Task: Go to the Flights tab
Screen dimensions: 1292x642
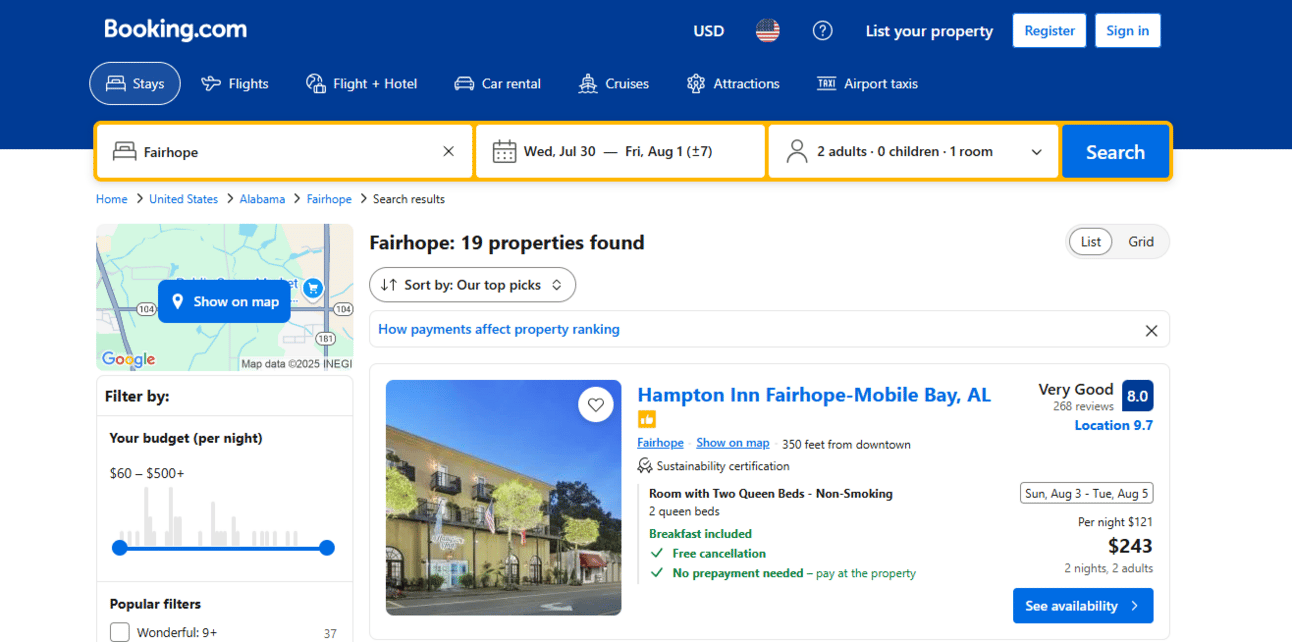Action: [x=235, y=84]
